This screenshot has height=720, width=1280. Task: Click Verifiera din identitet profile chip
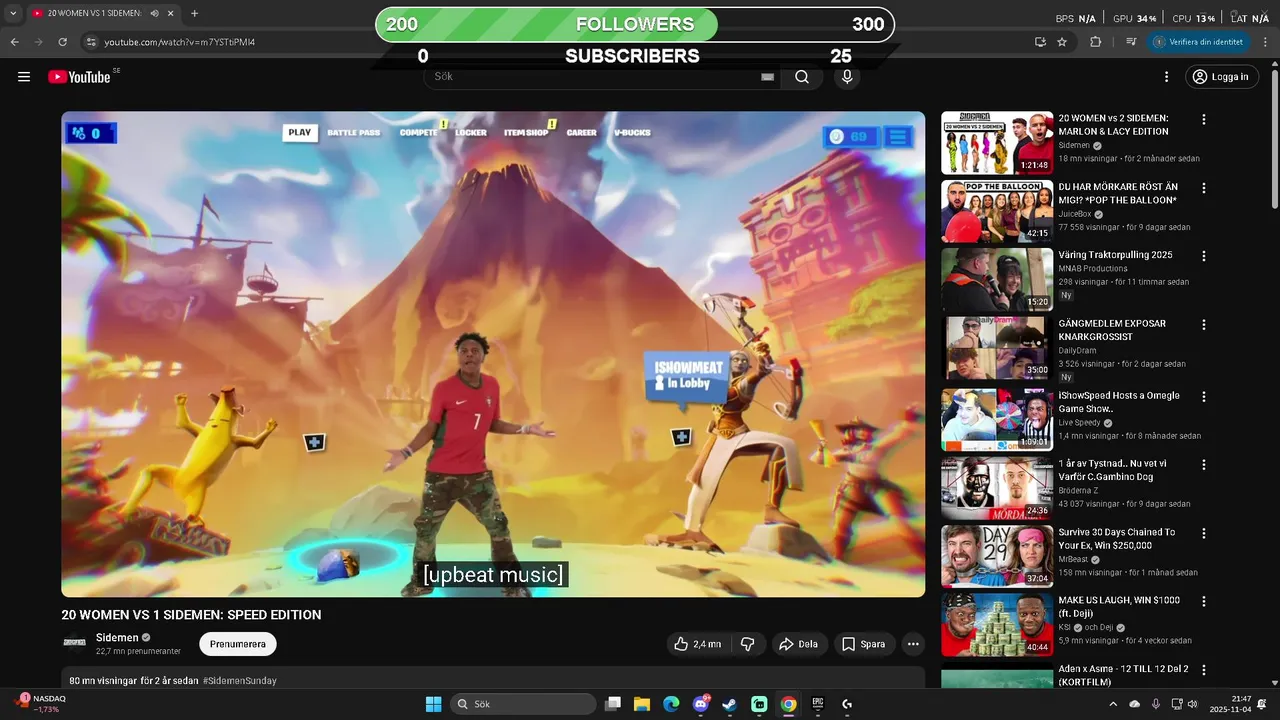click(1199, 42)
